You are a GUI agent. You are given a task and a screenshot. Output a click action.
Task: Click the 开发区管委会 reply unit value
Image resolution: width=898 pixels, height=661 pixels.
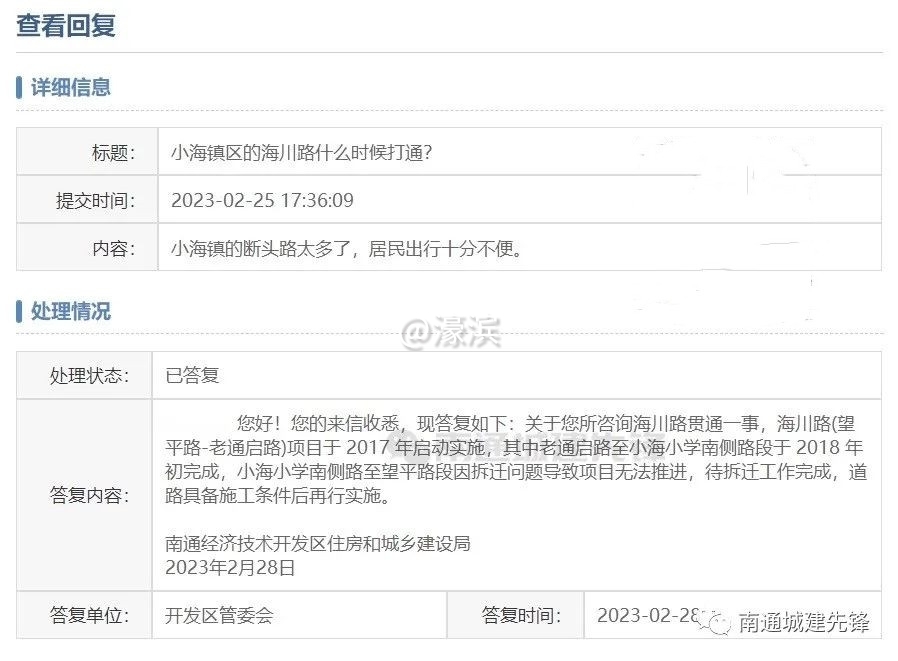(219, 615)
